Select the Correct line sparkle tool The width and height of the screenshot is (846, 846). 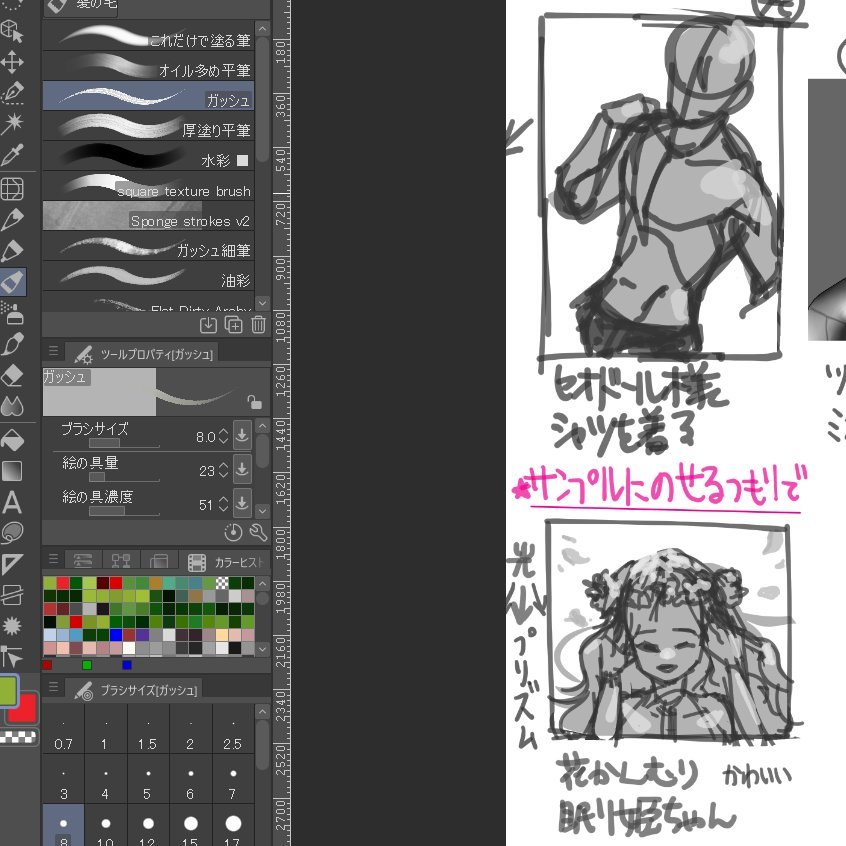pos(12,626)
